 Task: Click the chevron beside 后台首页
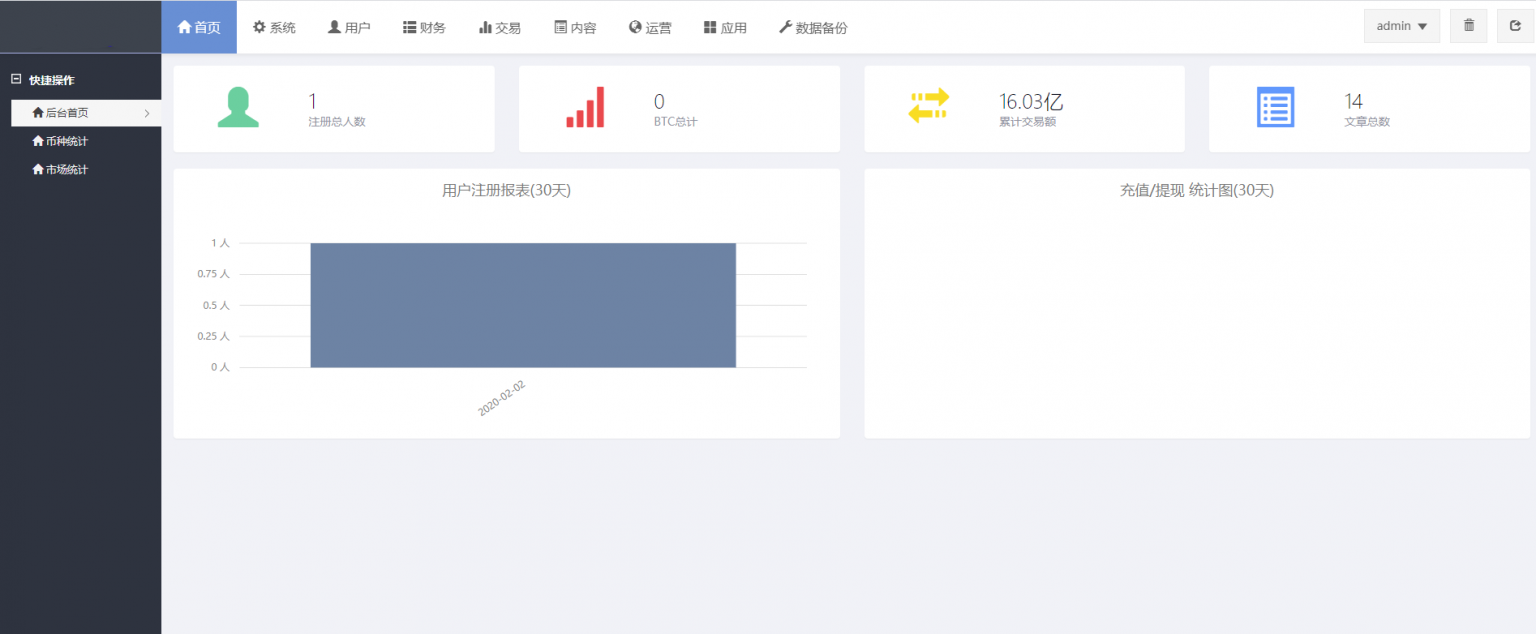click(147, 113)
